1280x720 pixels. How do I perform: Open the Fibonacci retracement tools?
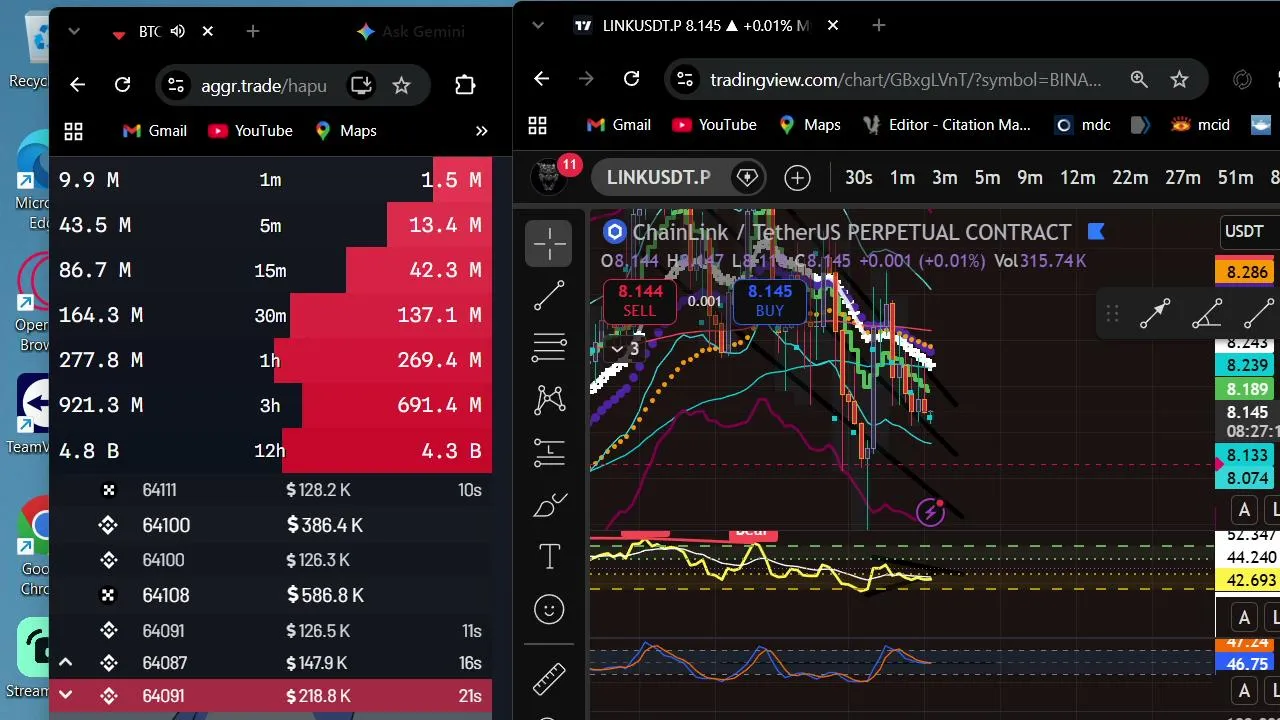point(549,347)
